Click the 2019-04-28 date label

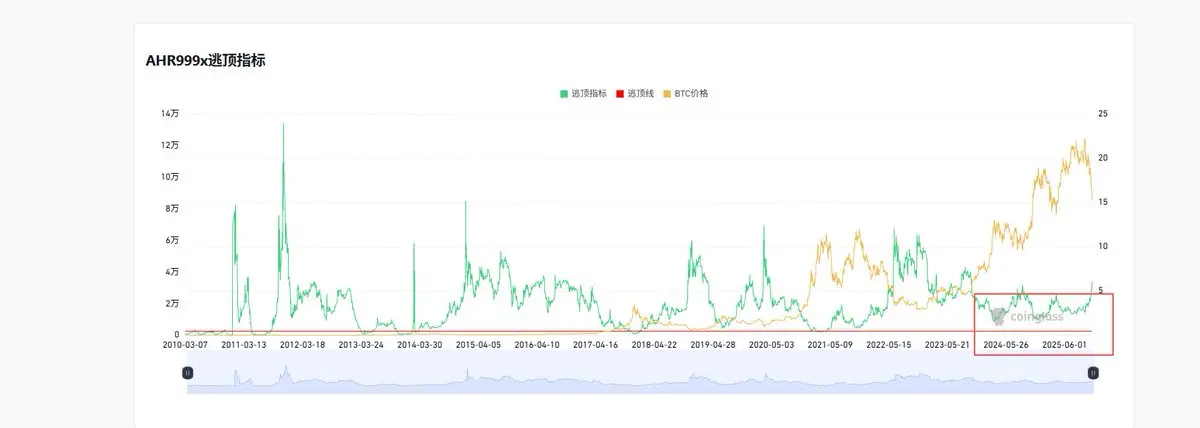pos(713,344)
